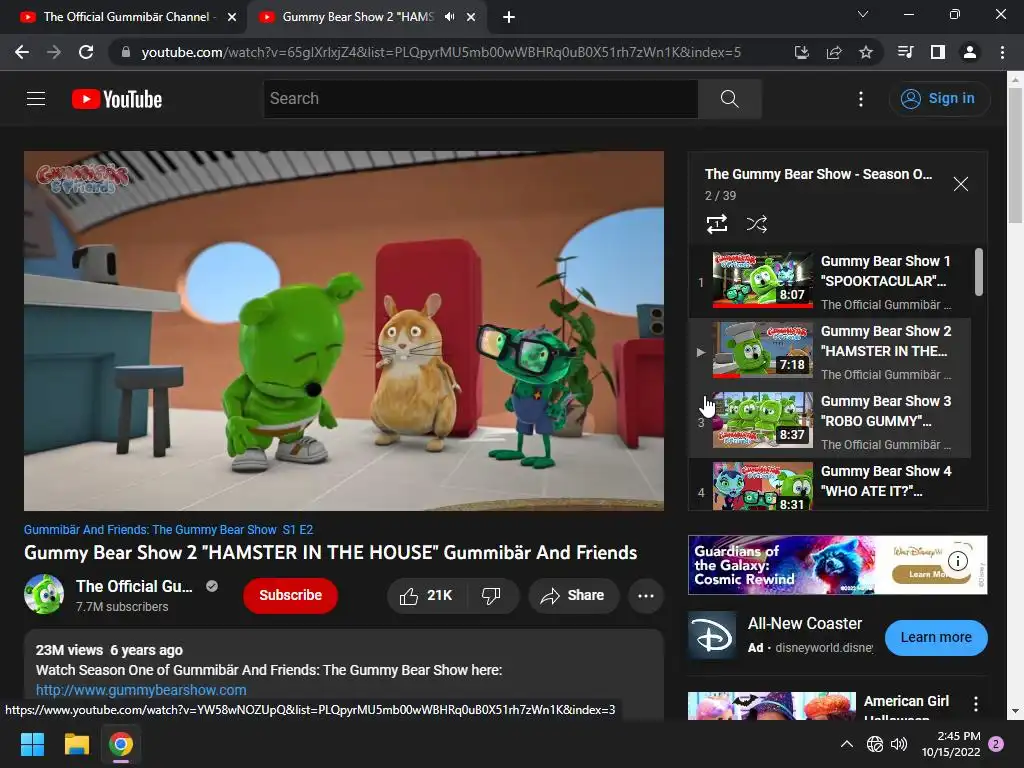Image resolution: width=1024 pixels, height=768 pixels.
Task: Open Chrome tab search chevron
Action: tap(863, 14)
